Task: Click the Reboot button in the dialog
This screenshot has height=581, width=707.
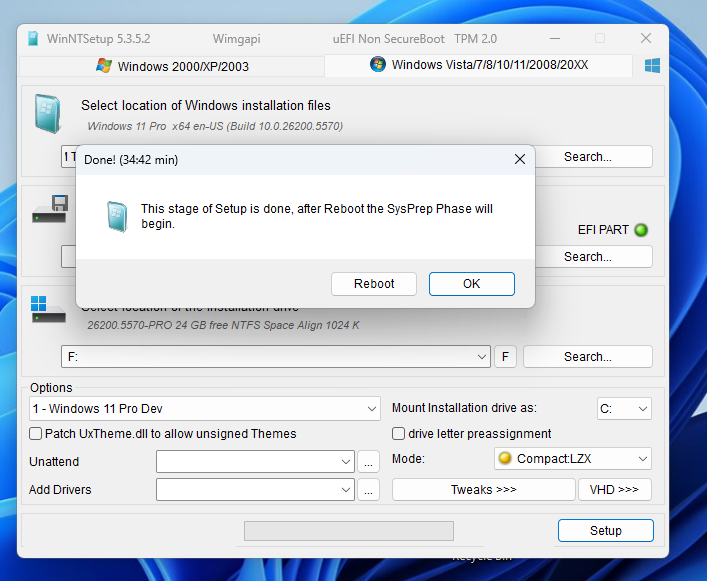Action: pyautogui.click(x=374, y=284)
